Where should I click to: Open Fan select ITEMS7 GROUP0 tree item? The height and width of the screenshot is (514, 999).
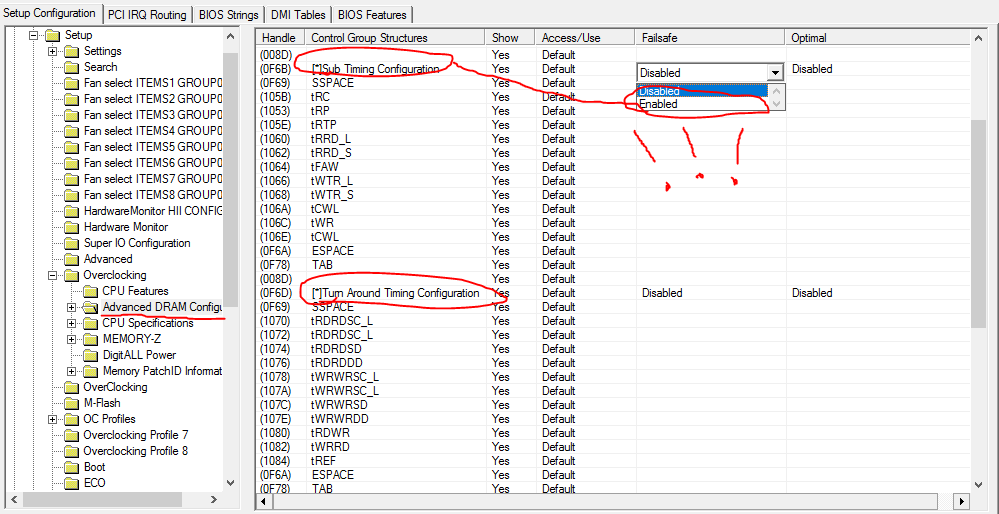(152, 179)
